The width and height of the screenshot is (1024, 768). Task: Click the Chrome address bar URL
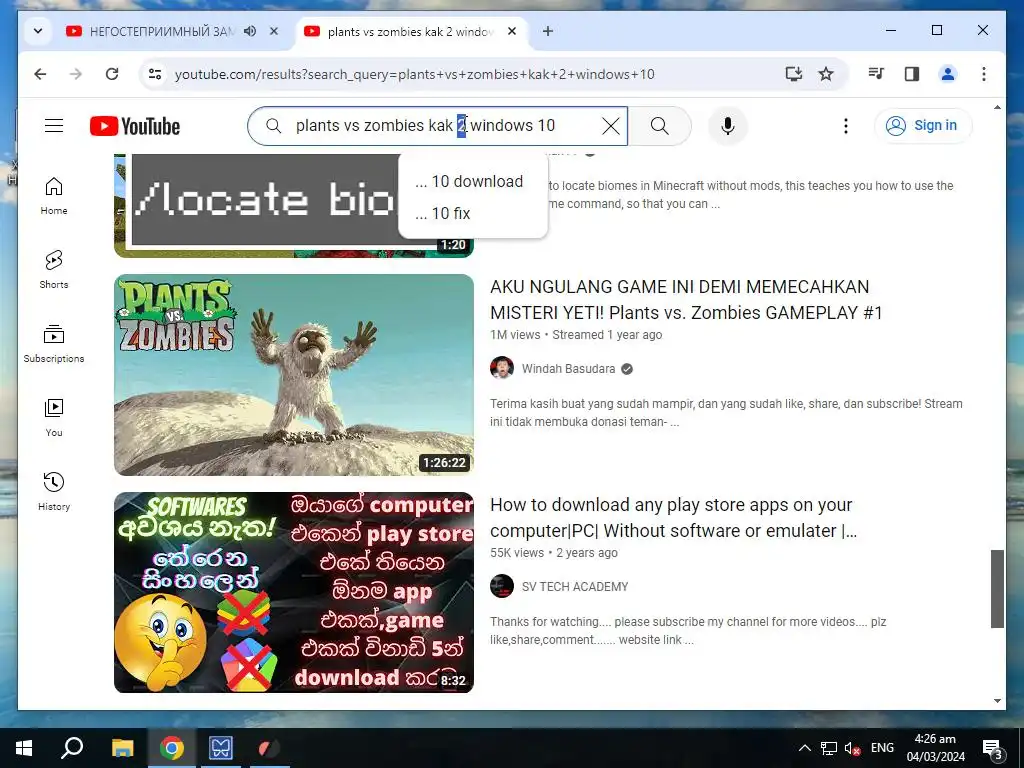click(x=415, y=74)
